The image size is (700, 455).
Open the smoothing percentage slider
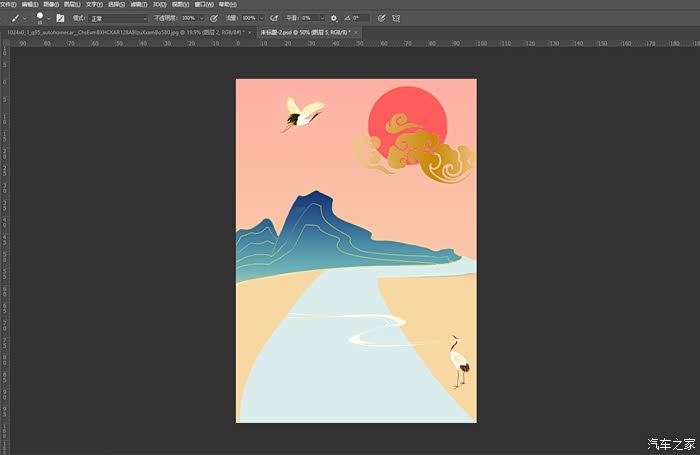pos(323,18)
